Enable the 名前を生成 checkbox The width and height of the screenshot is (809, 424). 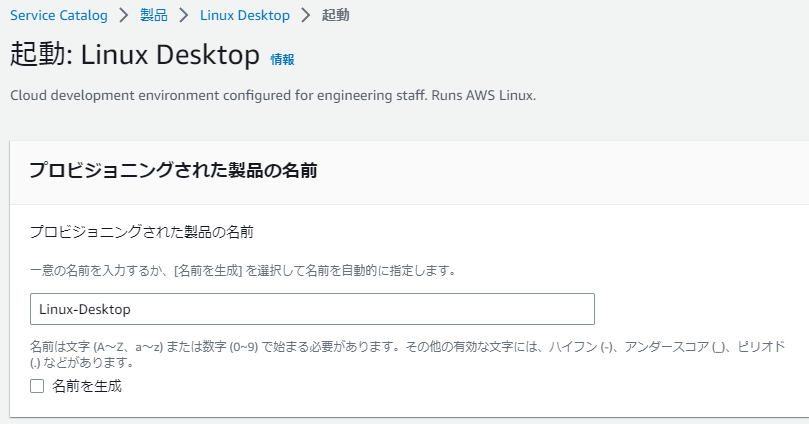tap(37, 386)
